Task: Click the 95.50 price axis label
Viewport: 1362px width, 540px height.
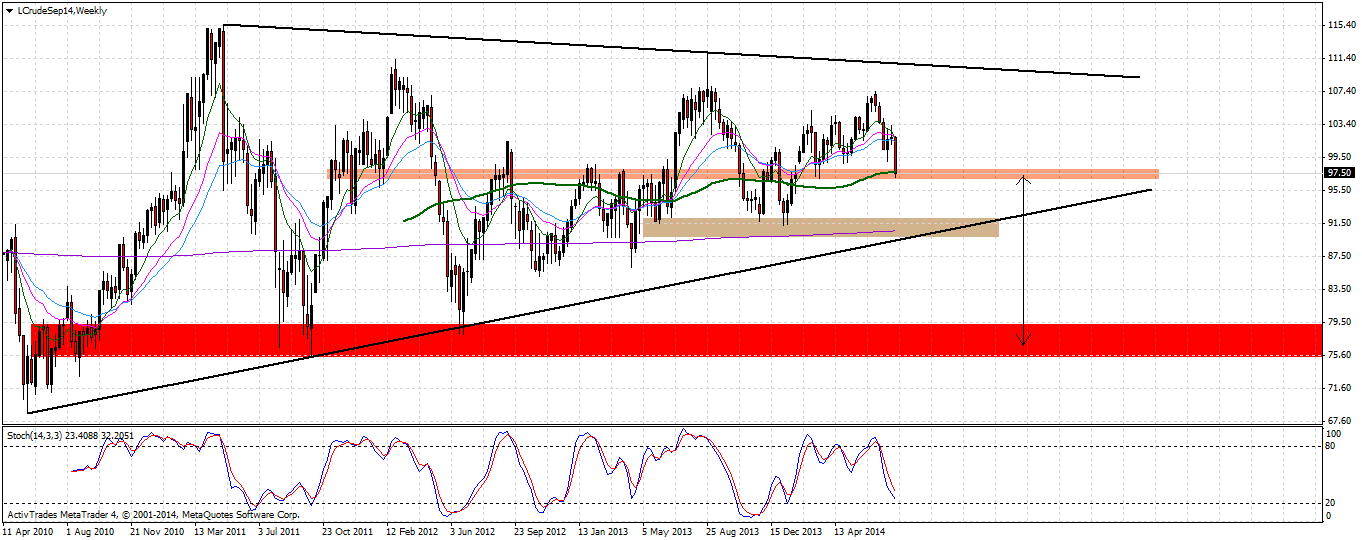Action: 1340,190
